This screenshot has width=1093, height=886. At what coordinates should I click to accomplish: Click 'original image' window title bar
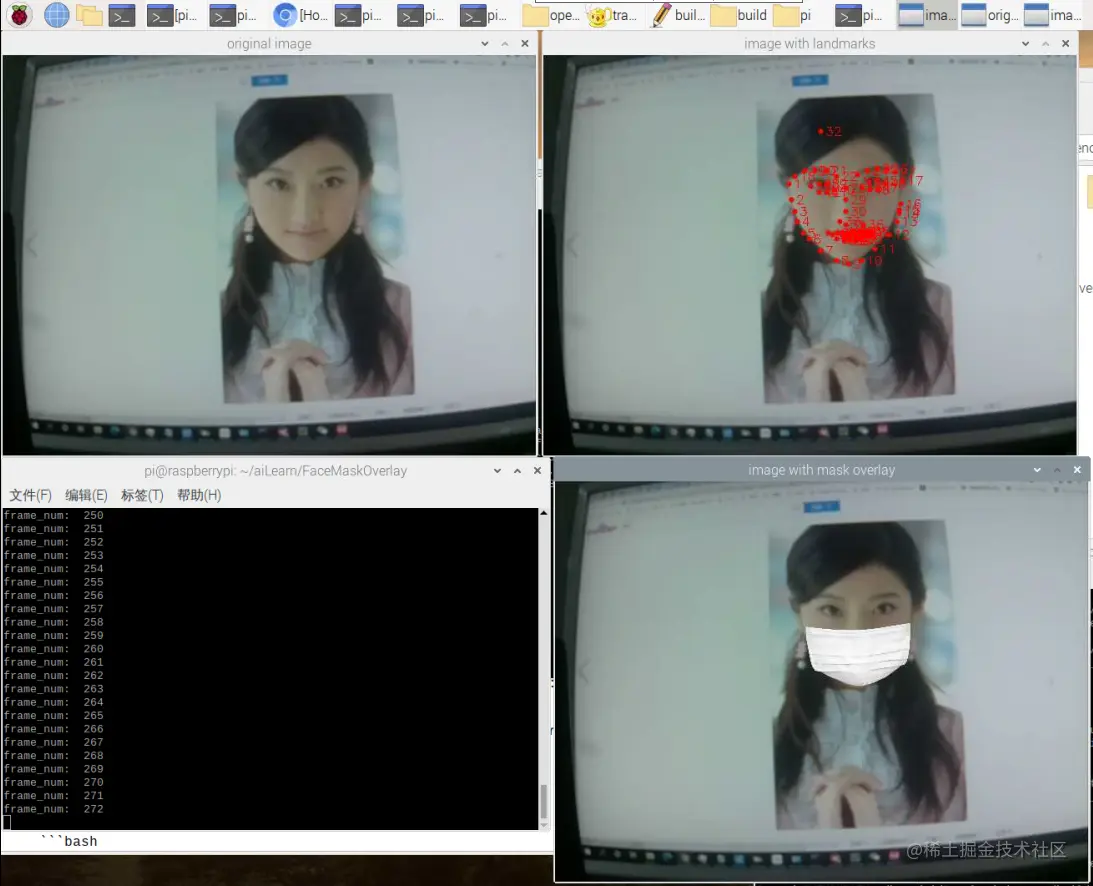pos(269,43)
